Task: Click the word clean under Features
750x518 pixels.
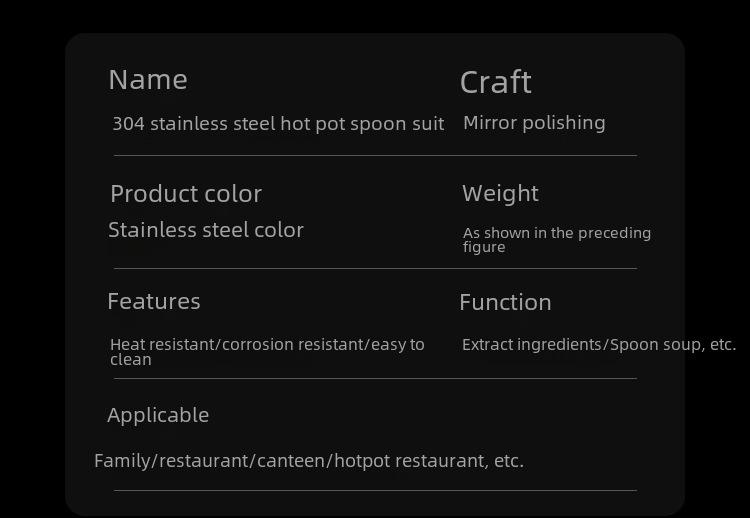Action: tap(131, 360)
